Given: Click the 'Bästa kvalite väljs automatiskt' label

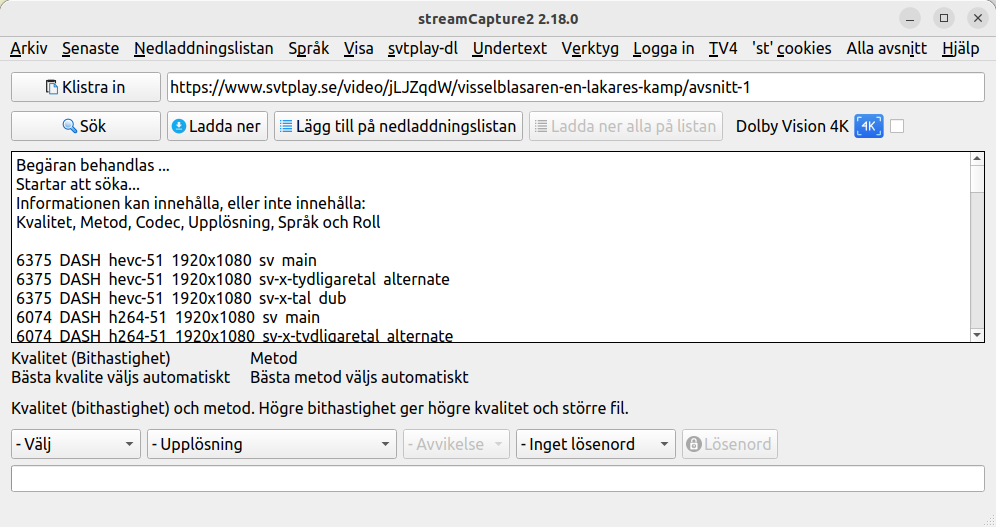Looking at the screenshot, I should coord(121,377).
